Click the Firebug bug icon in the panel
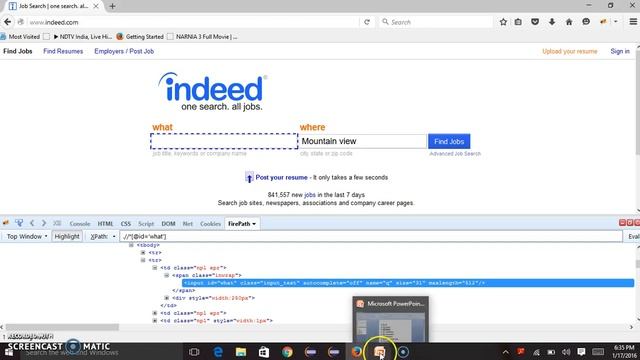 tap(6, 223)
